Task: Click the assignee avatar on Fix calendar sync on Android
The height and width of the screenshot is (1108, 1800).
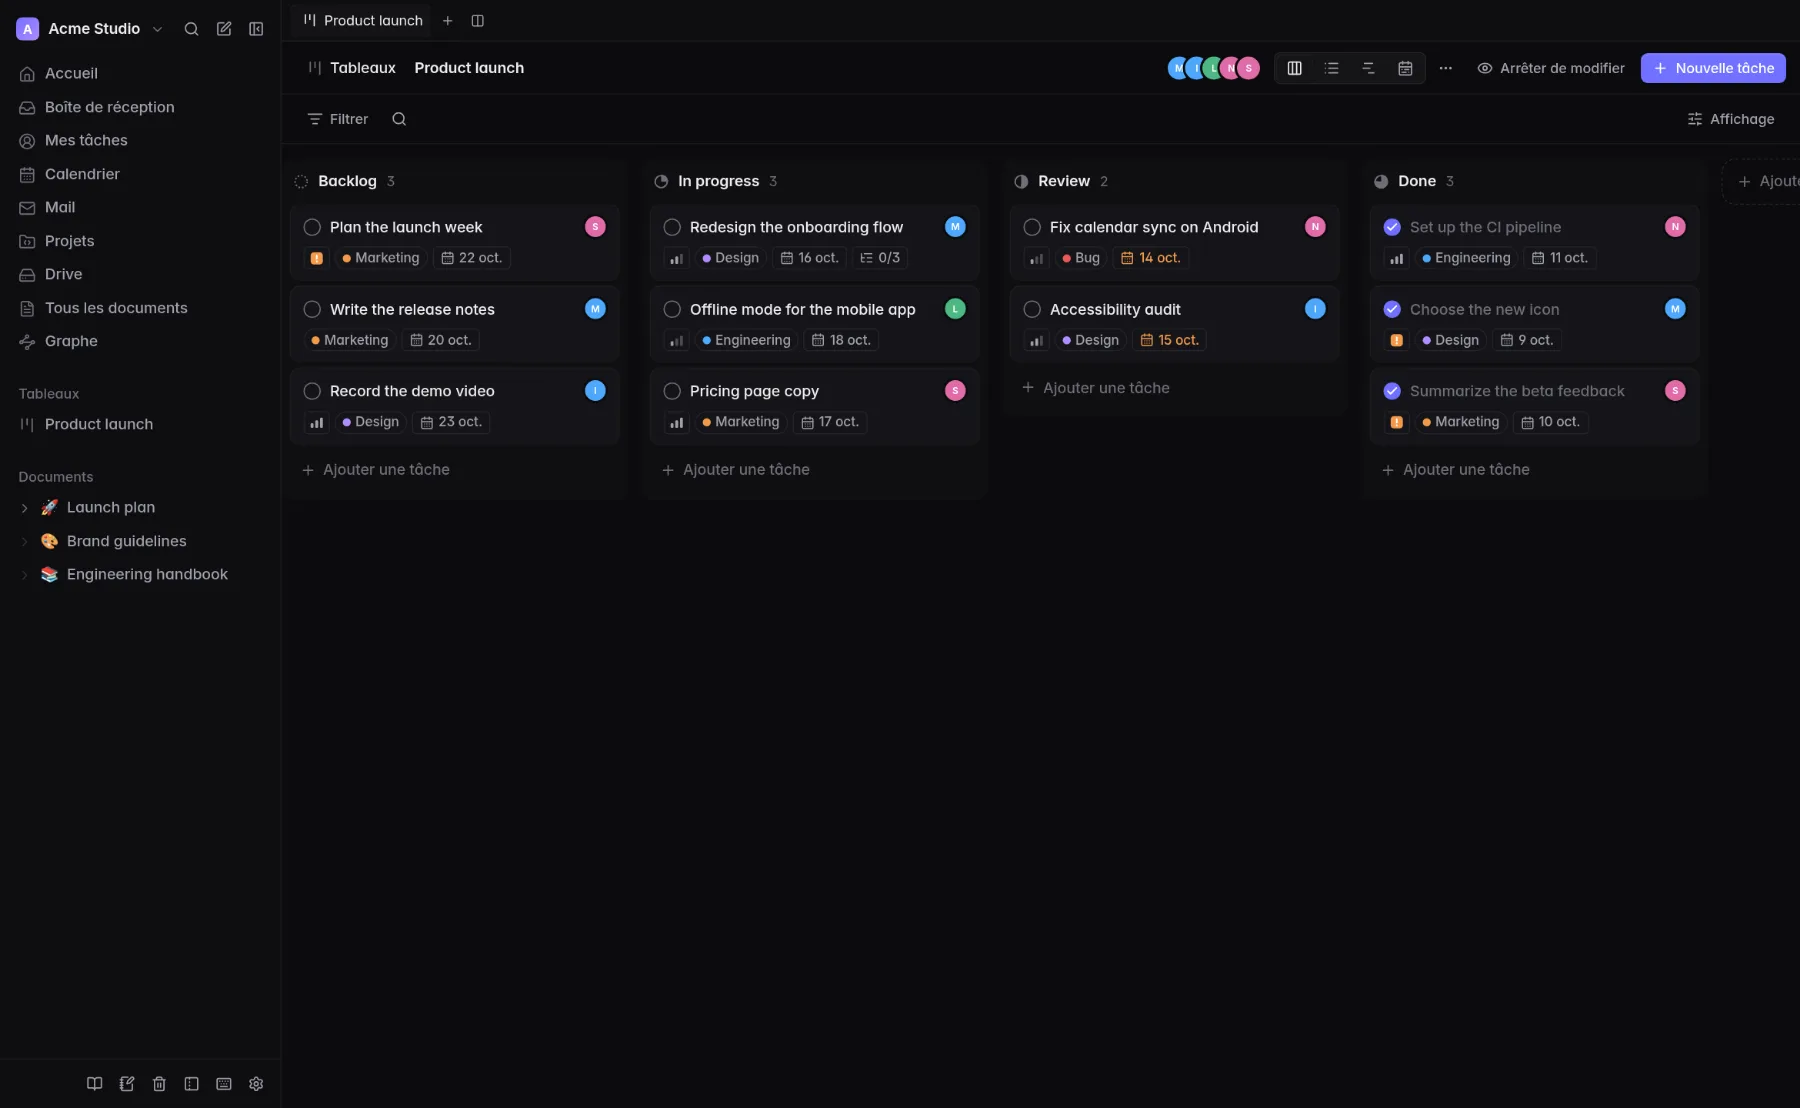Action: click(x=1315, y=227)
